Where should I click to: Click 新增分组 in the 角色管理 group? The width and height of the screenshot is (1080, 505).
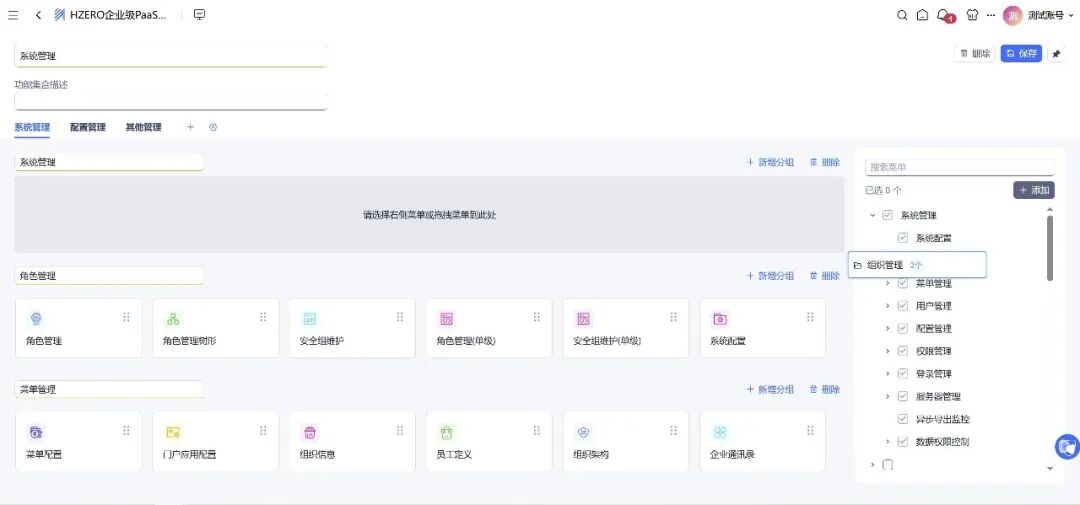770,276
